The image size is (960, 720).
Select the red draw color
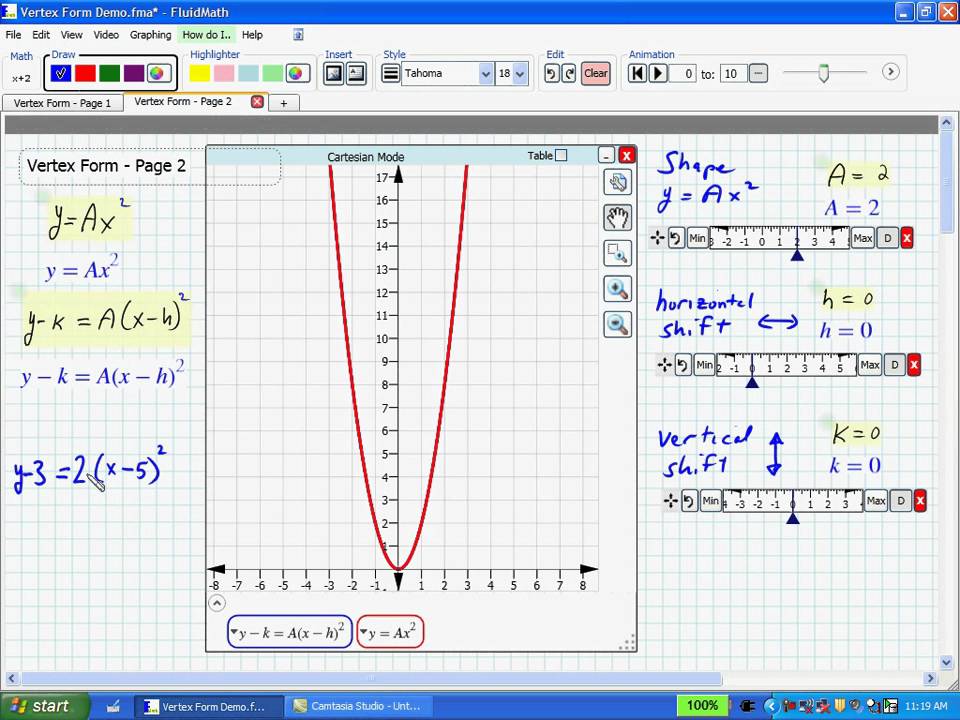coord(85,73)
